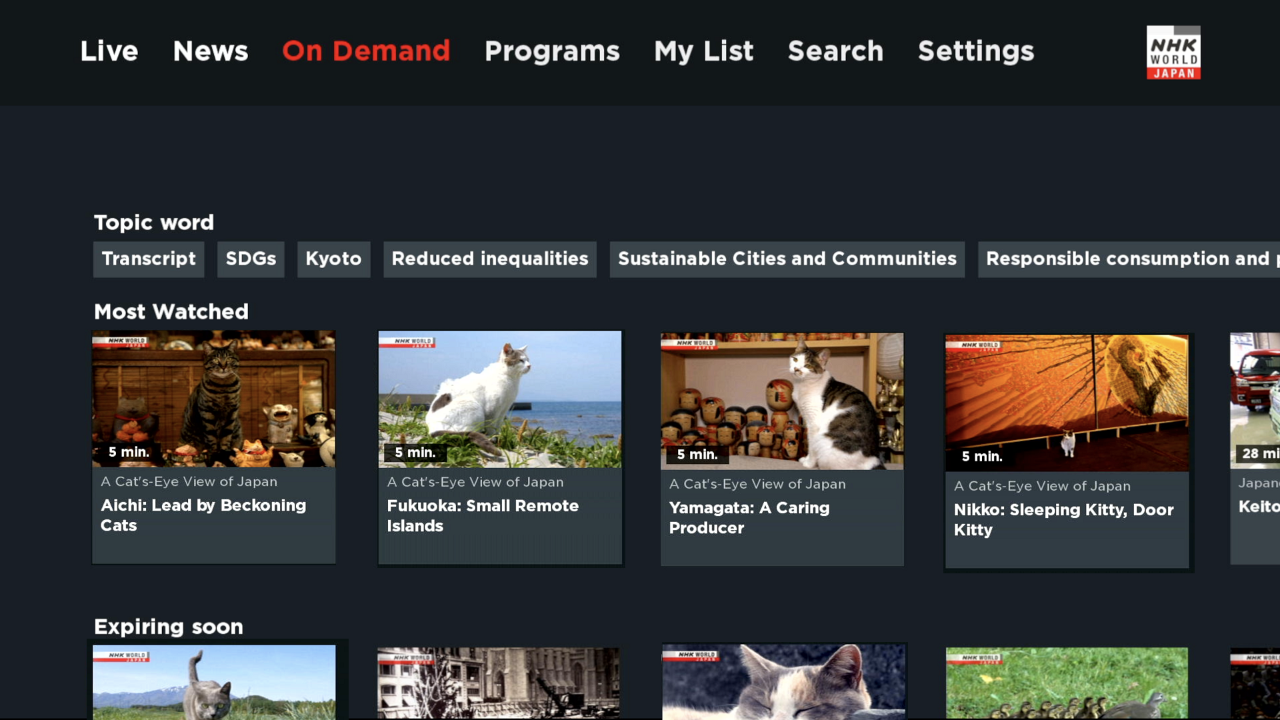Choose the Kyoto topic word

pyautogui.click(x=333, y=259)
